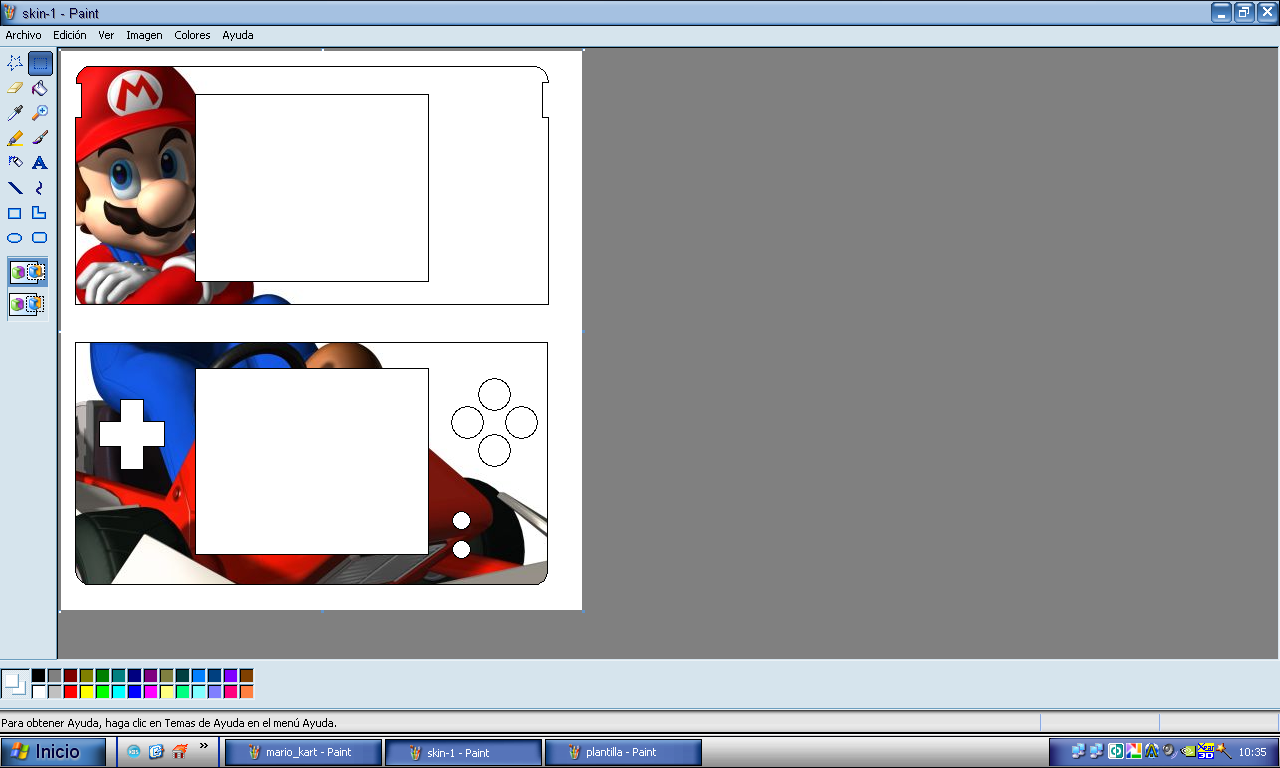
Task: Select the Text tool
Action: click(x=40, y=163)
